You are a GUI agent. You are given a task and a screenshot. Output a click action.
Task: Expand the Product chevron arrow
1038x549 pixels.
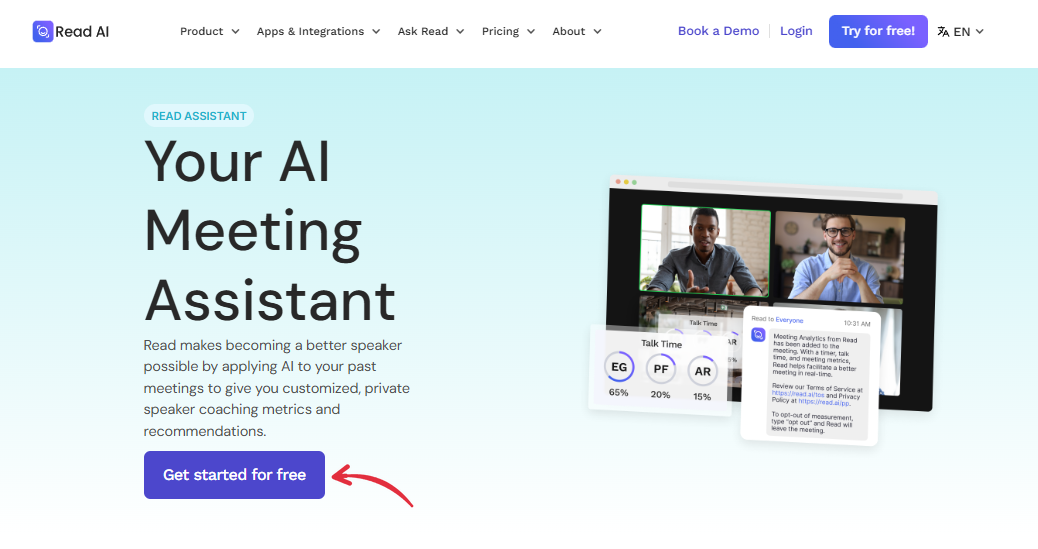point(235,32)
